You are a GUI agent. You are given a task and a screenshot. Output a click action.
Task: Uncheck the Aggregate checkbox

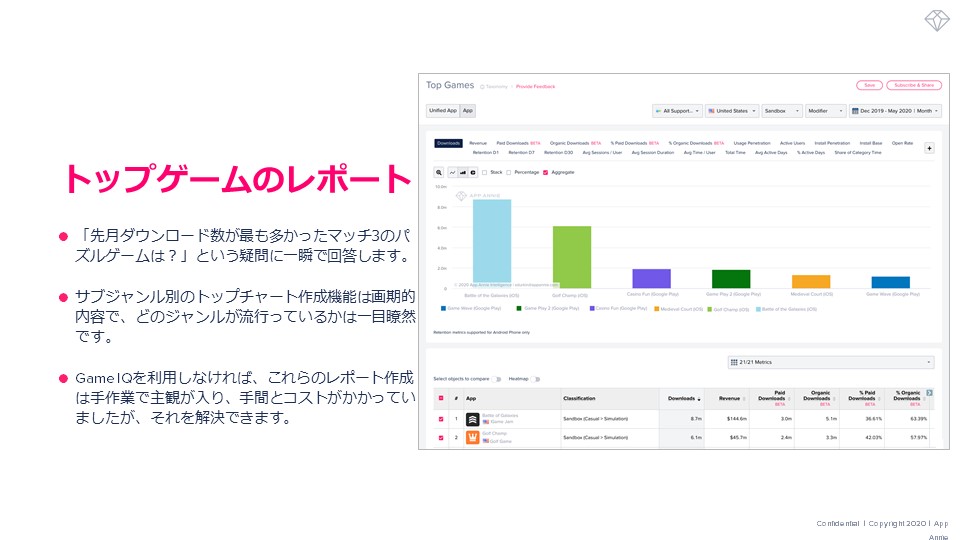coord(545,172)
